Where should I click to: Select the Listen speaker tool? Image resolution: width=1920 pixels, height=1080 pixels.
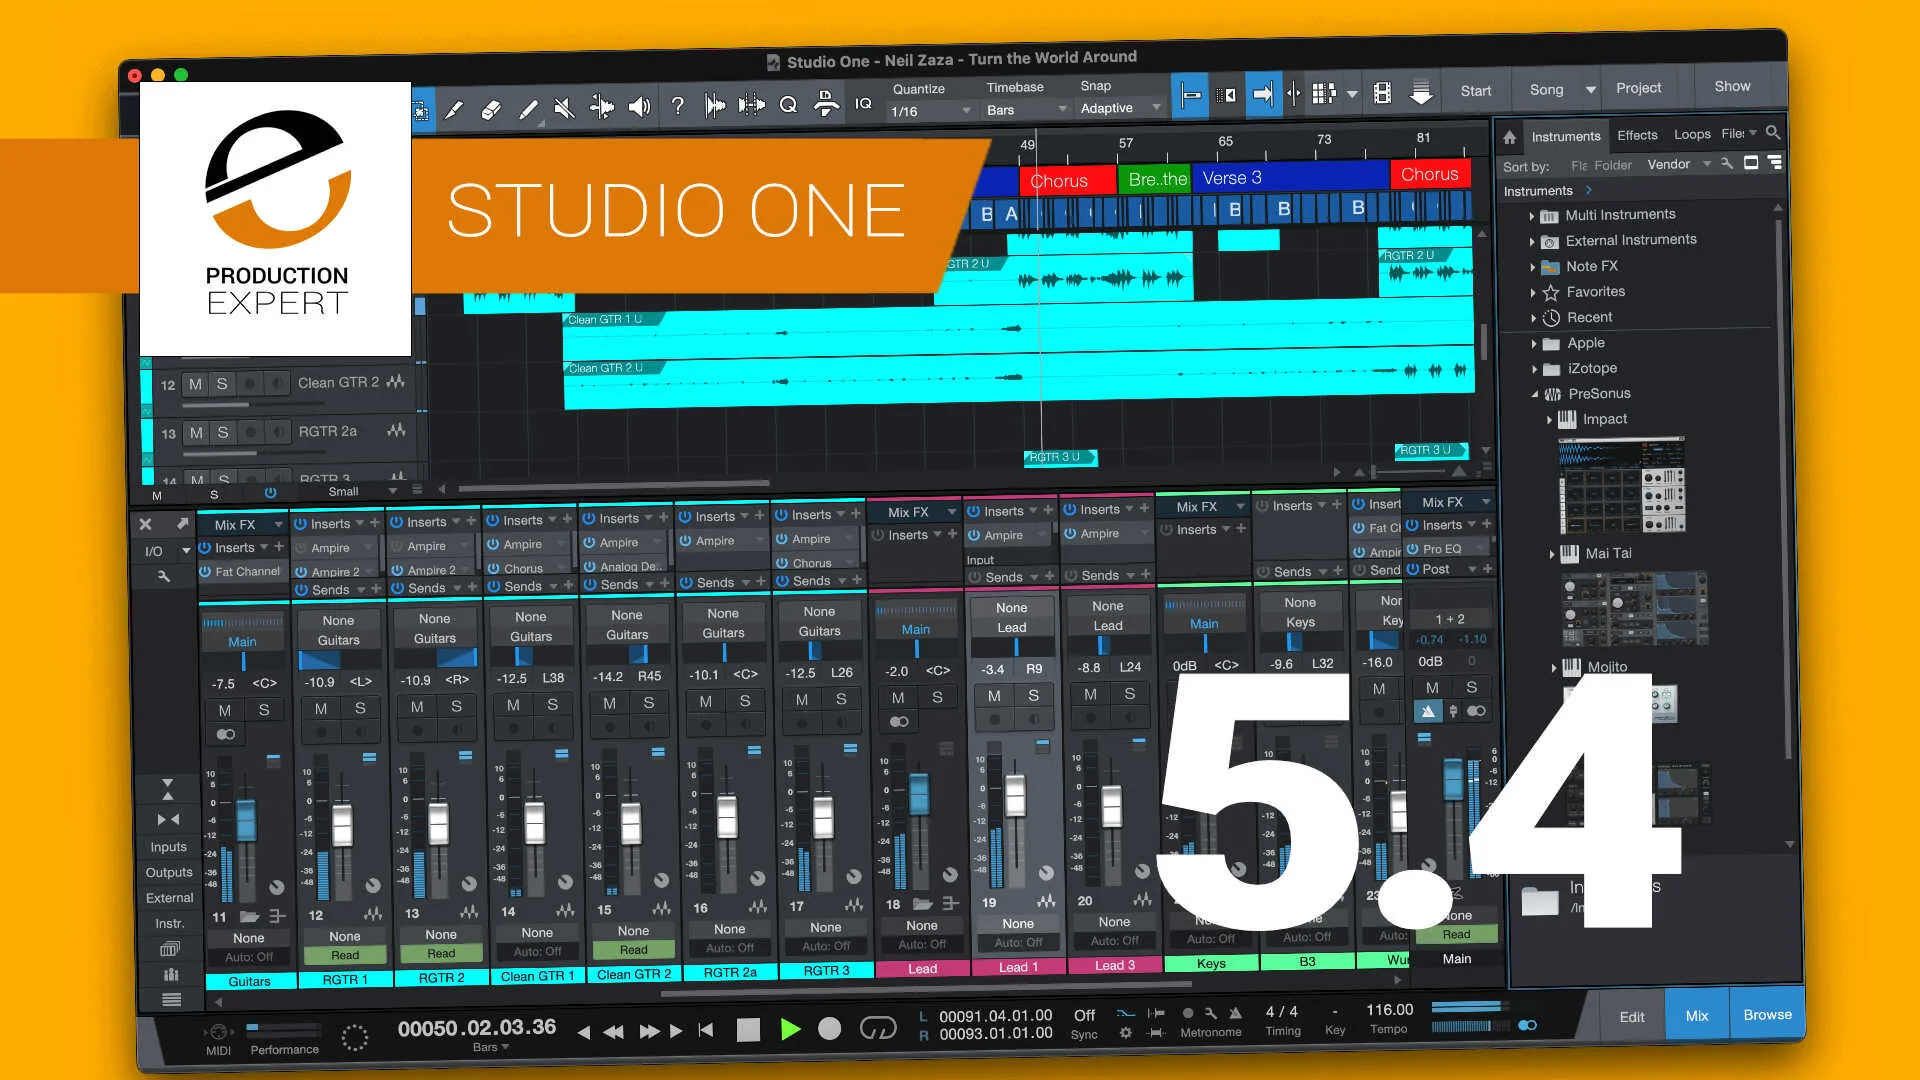click(639, 107)
